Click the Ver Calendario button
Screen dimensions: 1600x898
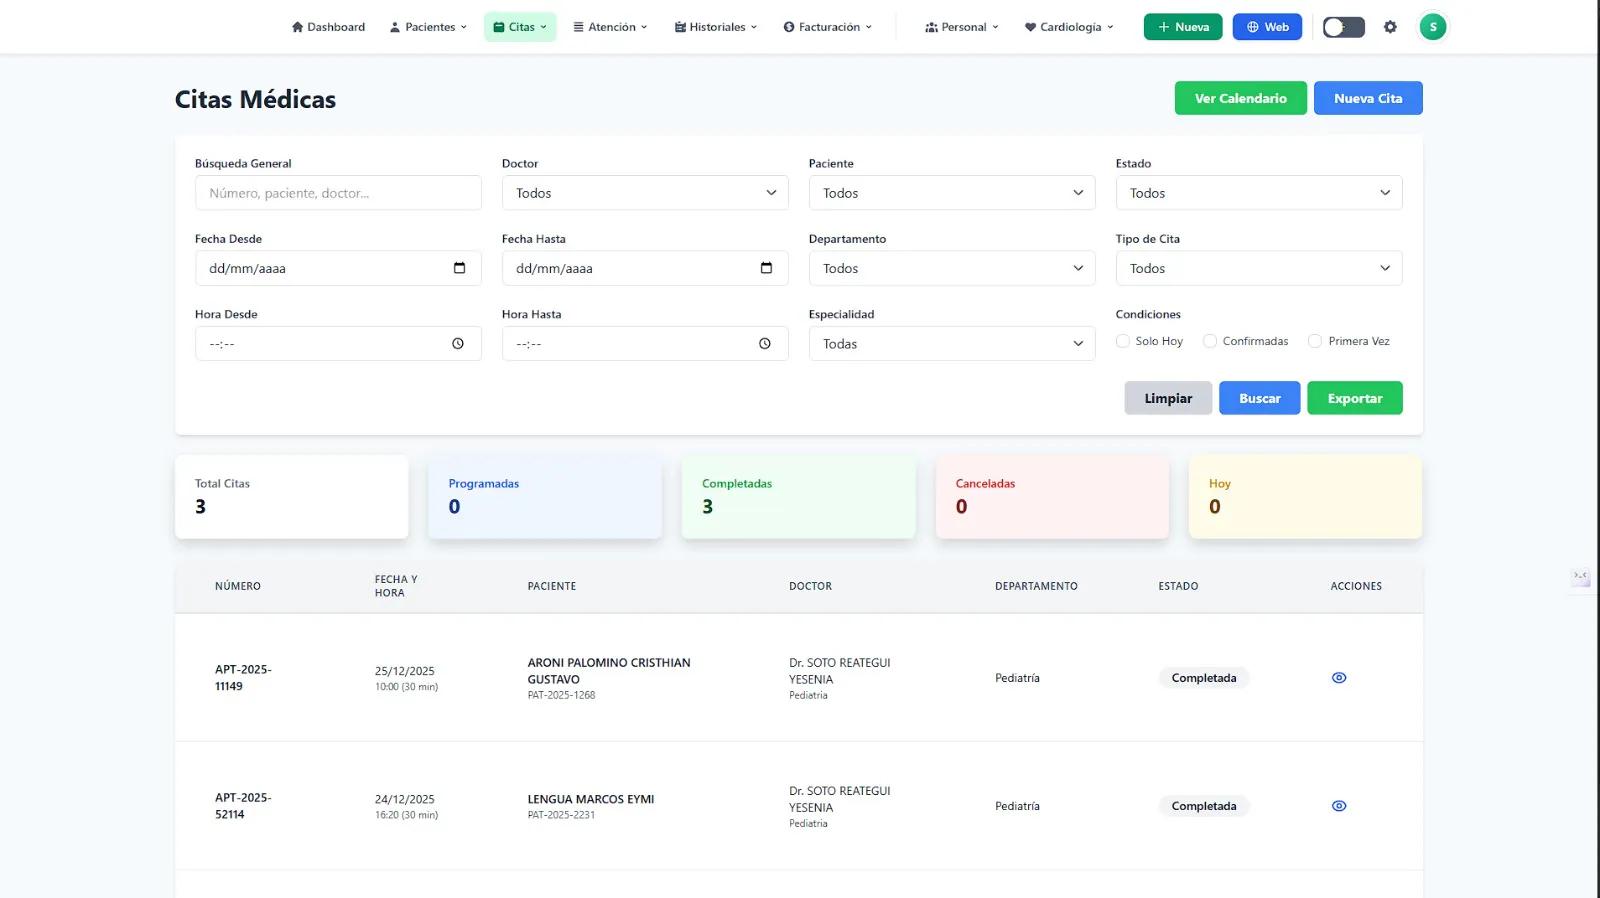pyautogui.click(x=1240, y=98)
